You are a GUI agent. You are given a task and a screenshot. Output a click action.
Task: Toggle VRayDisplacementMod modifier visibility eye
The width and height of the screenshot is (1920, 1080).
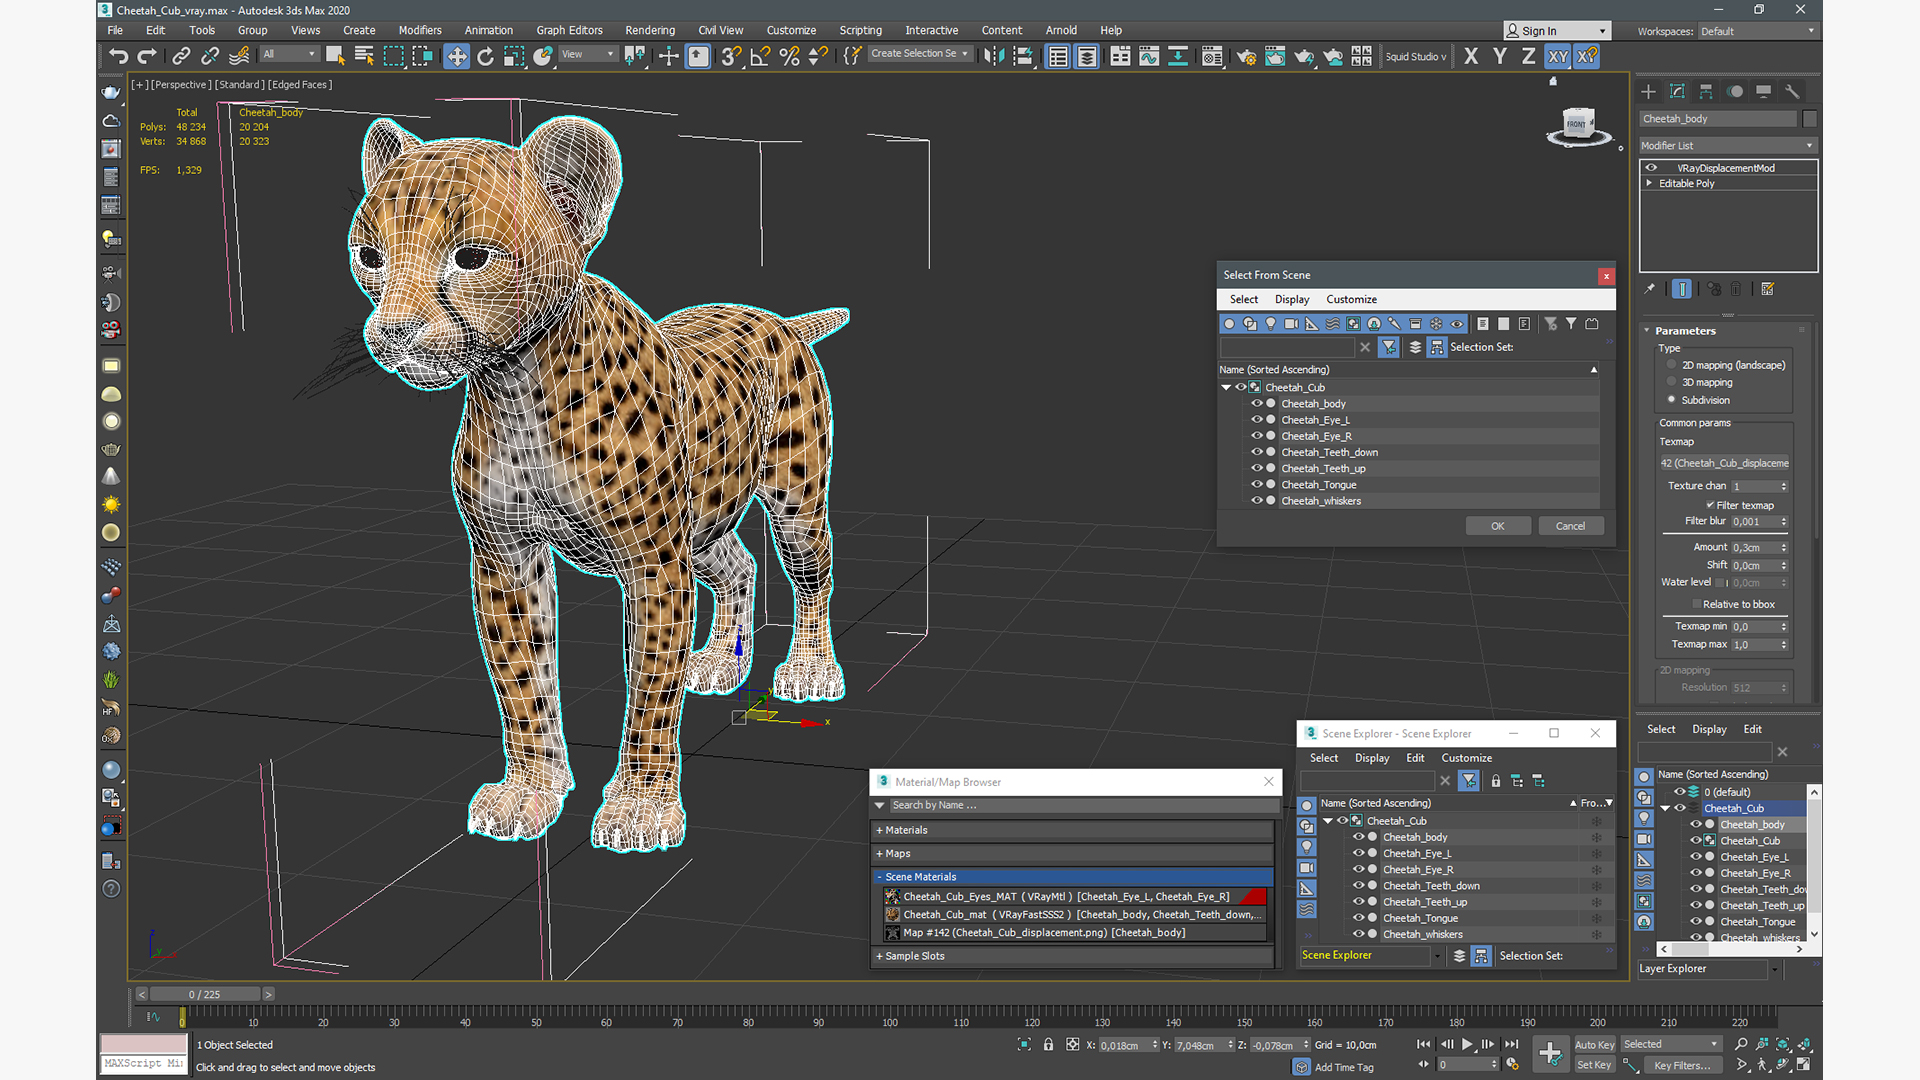pos(1651,168)
